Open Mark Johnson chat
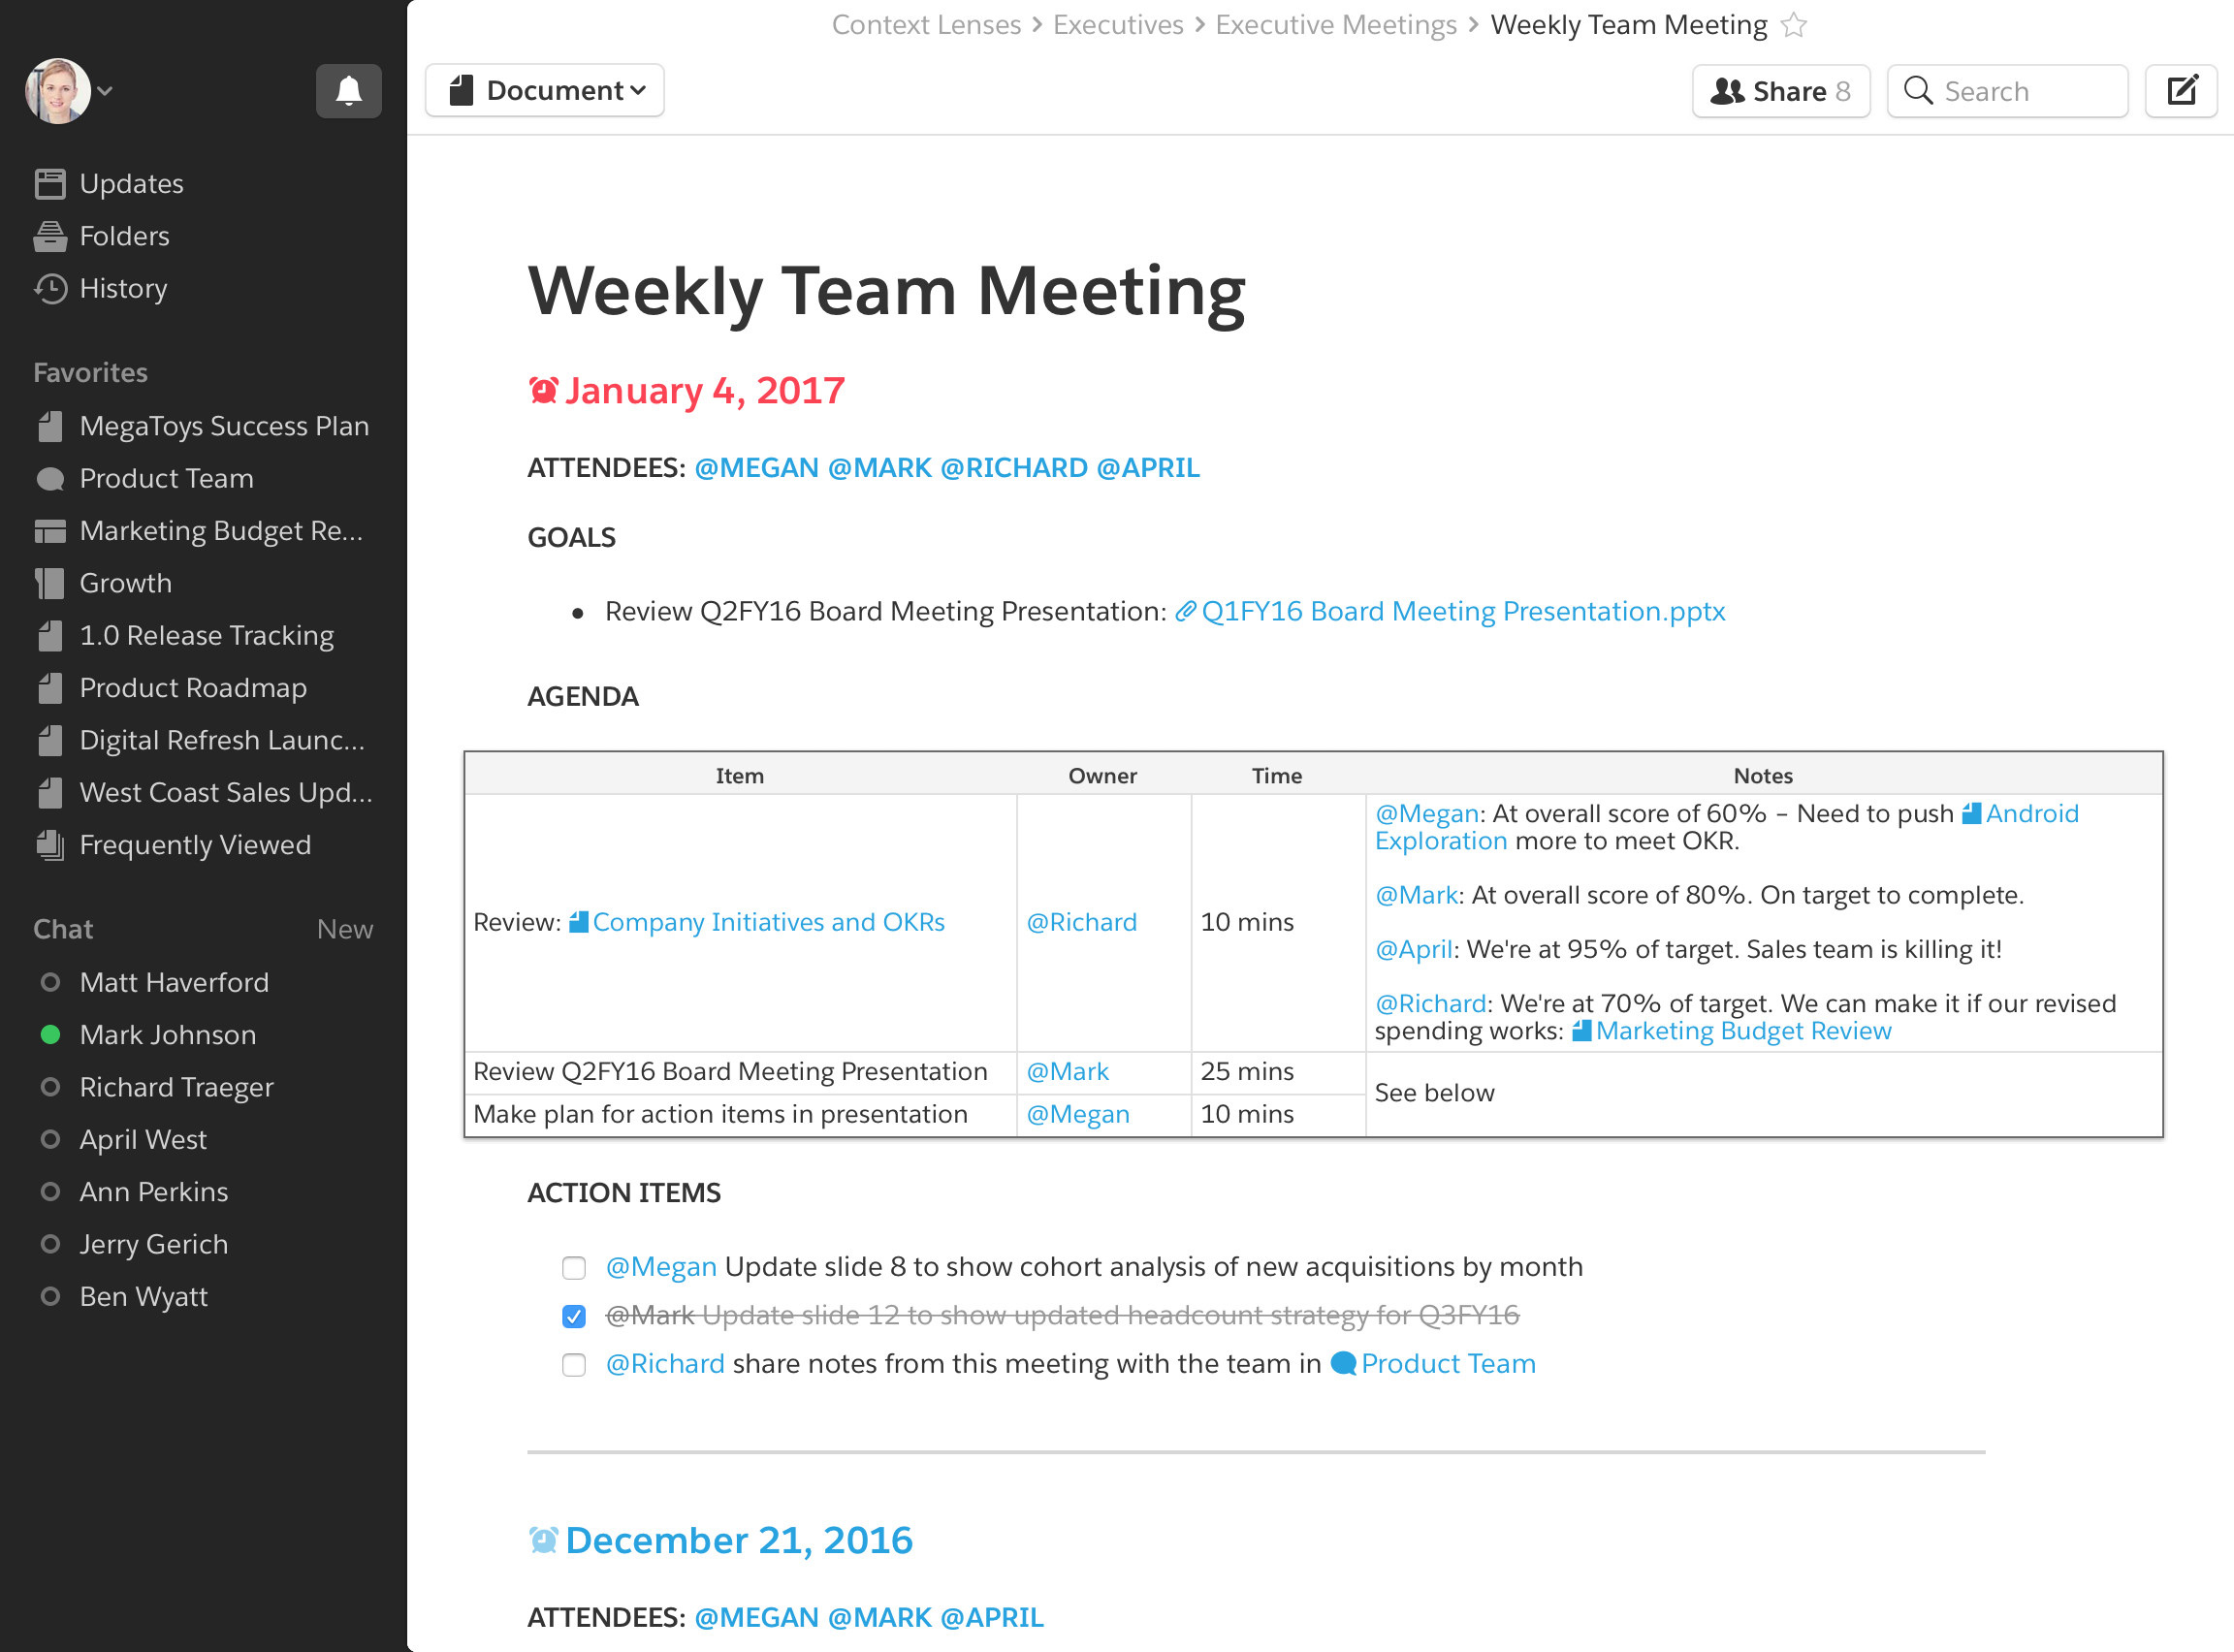Image resolution: width=2234 pixels, height=1652 pixels. point(167,1035)
